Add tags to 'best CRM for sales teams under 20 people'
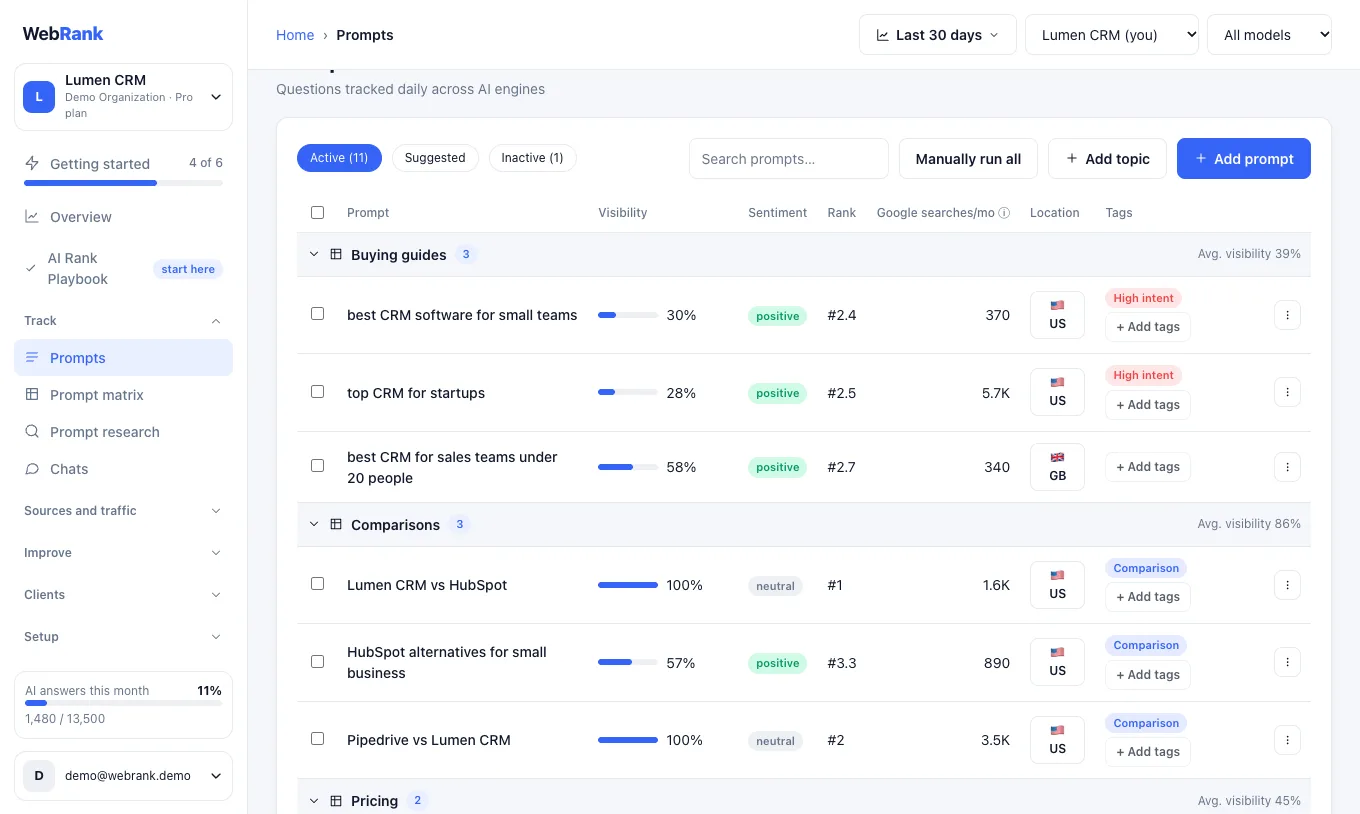 pos(1147,467)
